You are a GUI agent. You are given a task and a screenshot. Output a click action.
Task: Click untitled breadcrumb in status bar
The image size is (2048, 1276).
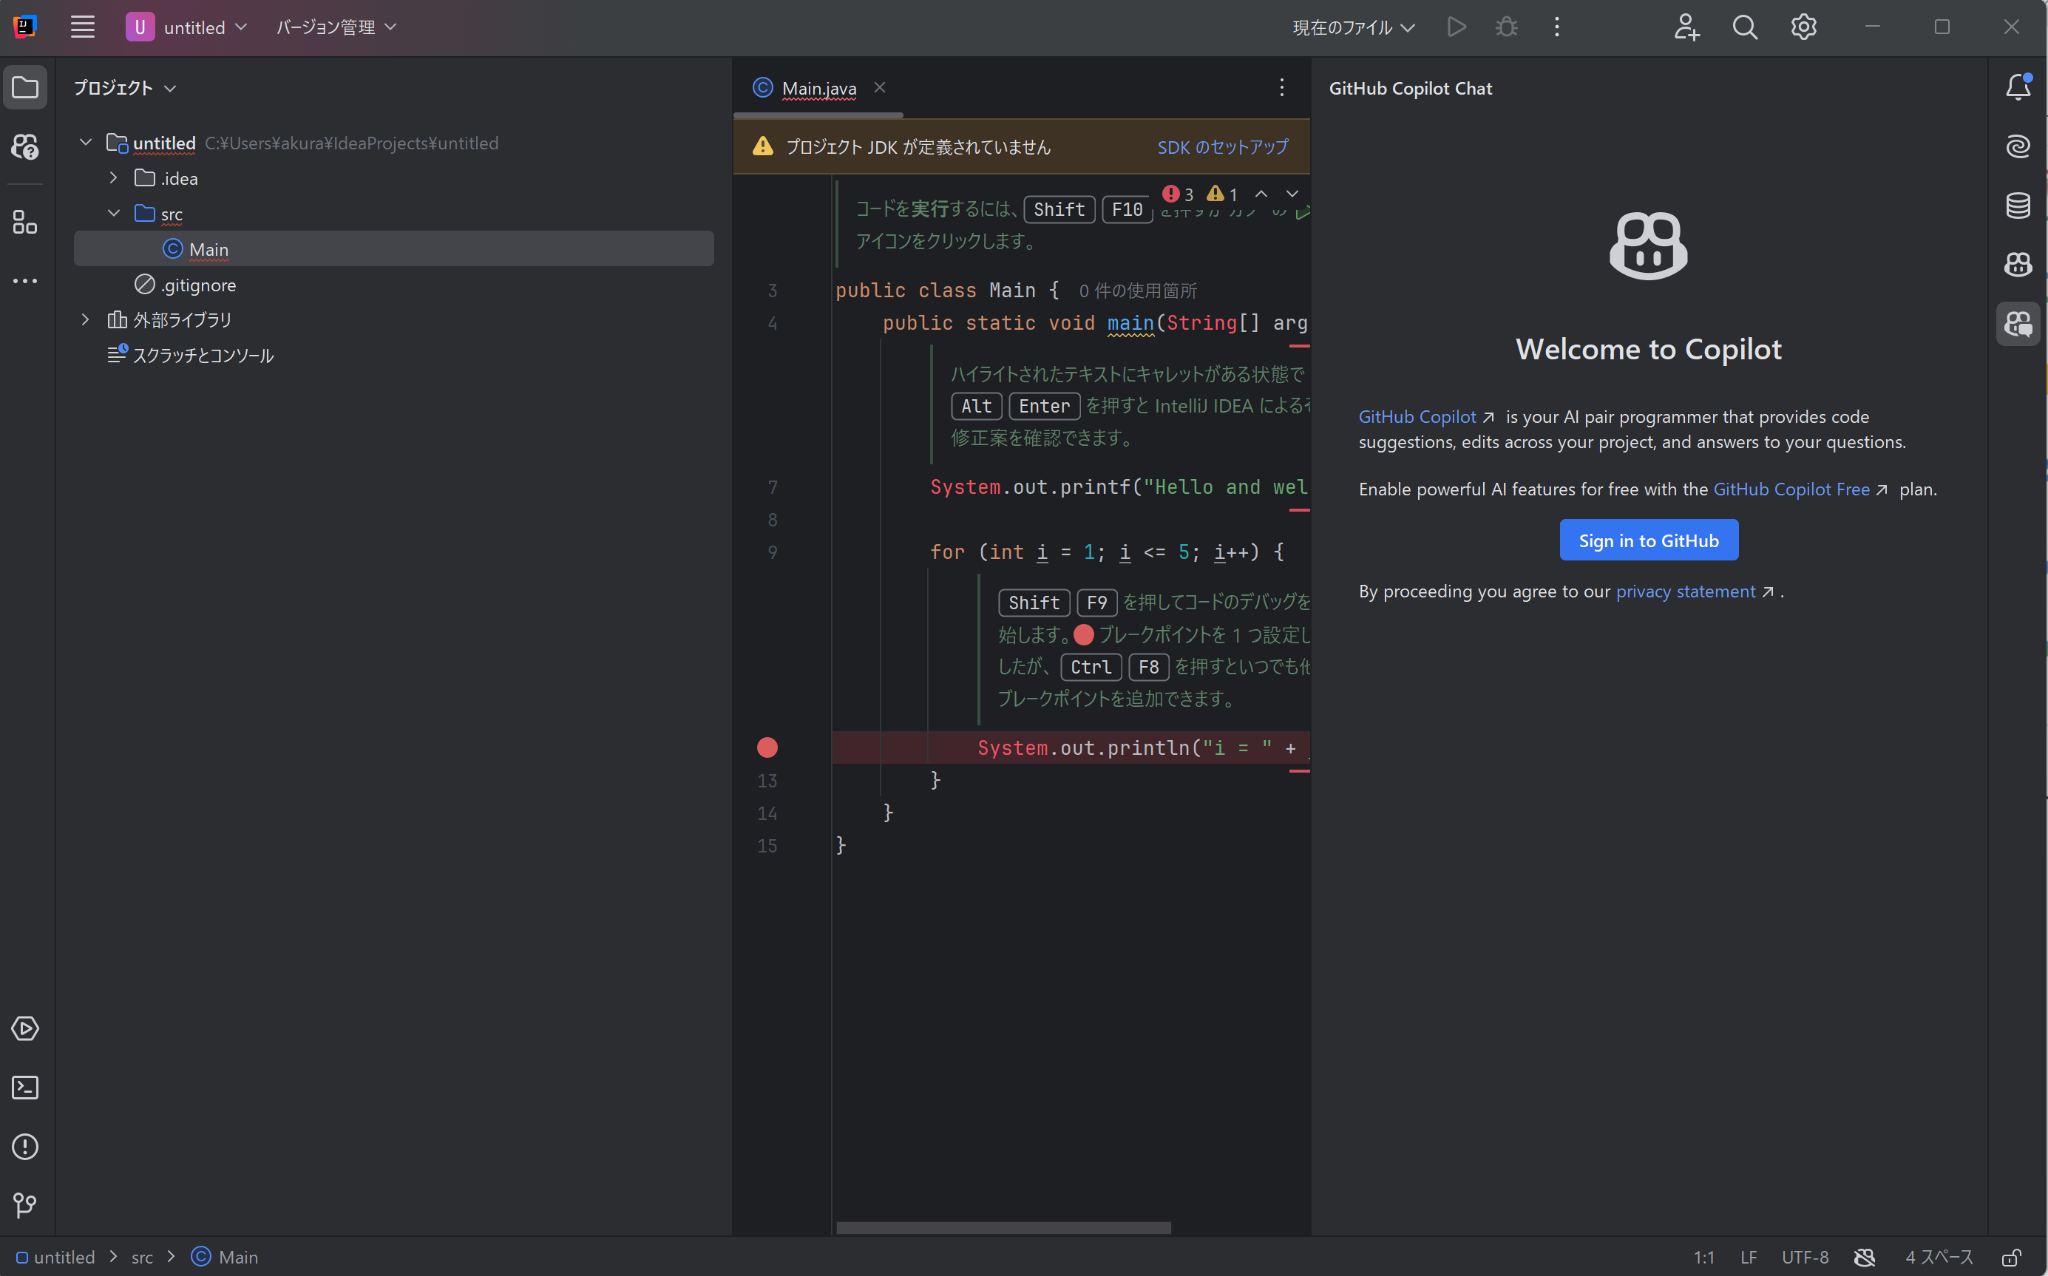tap(55, 1257)
